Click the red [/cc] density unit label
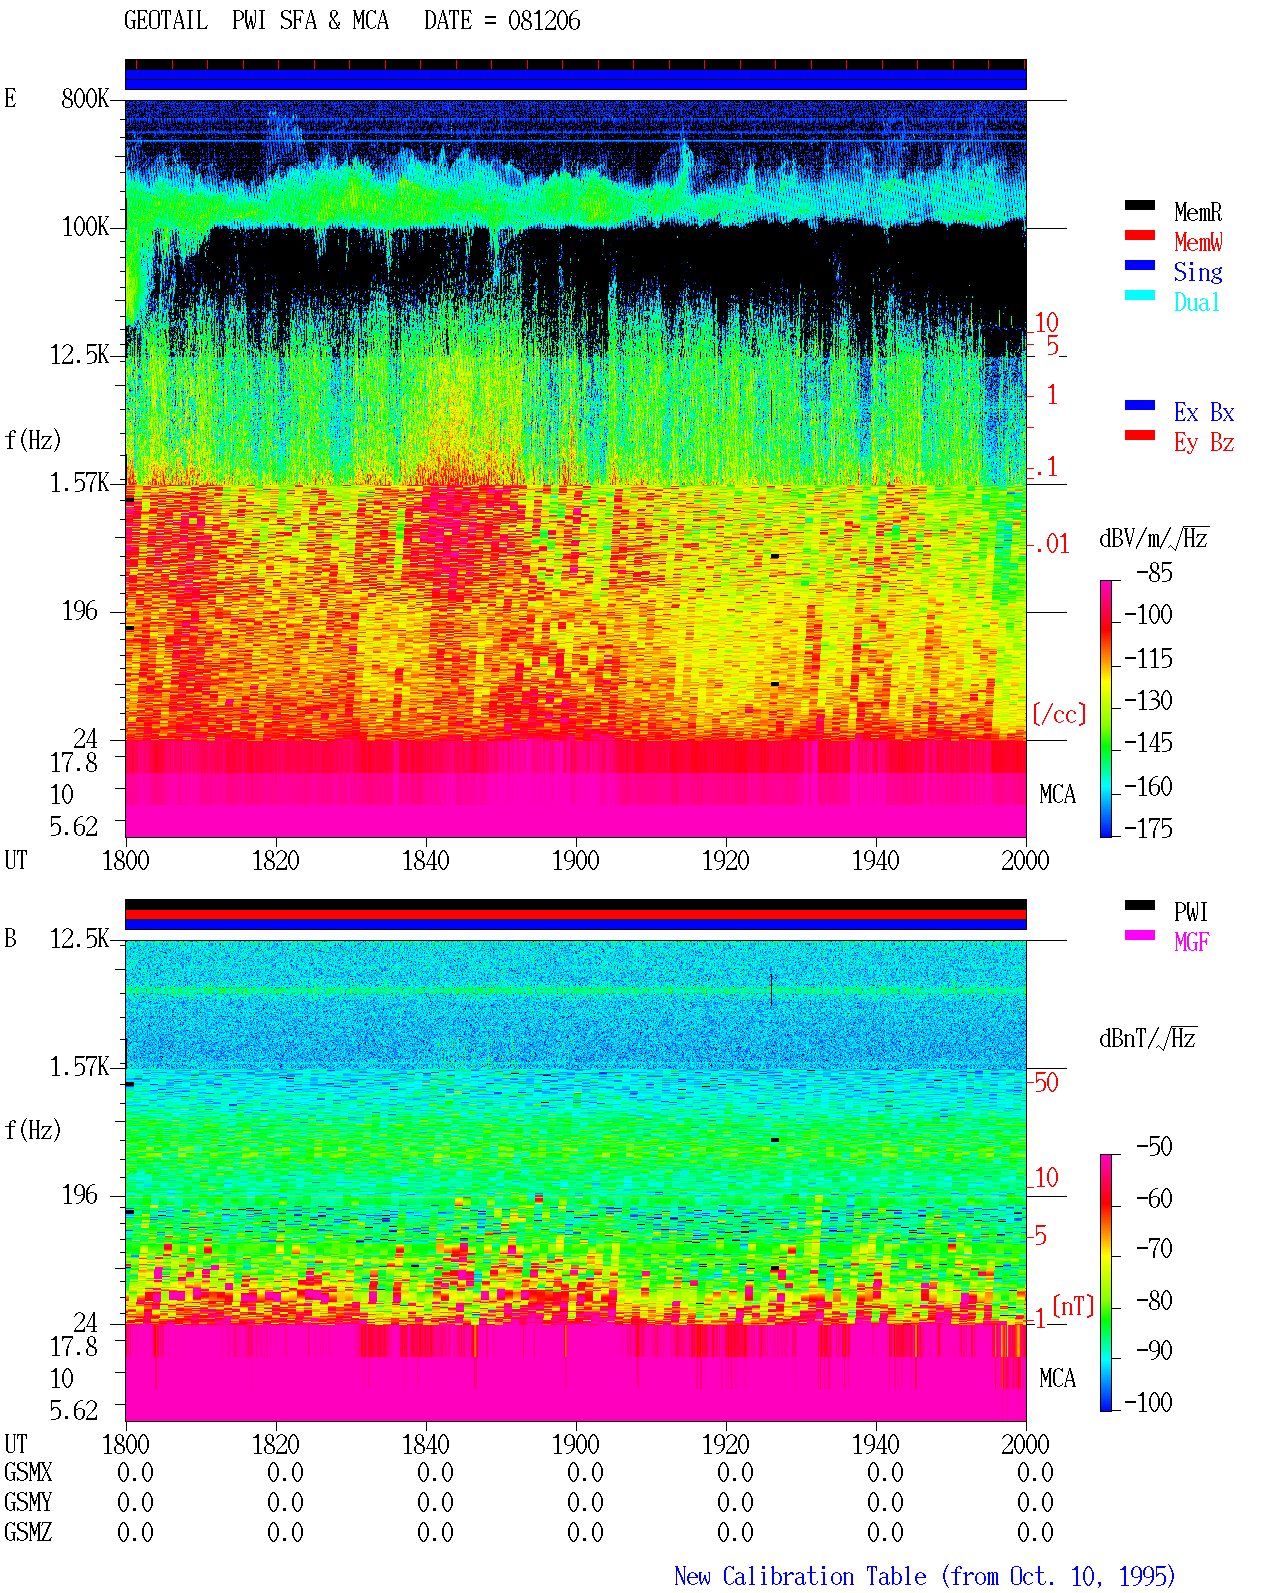 (1059, 714)
